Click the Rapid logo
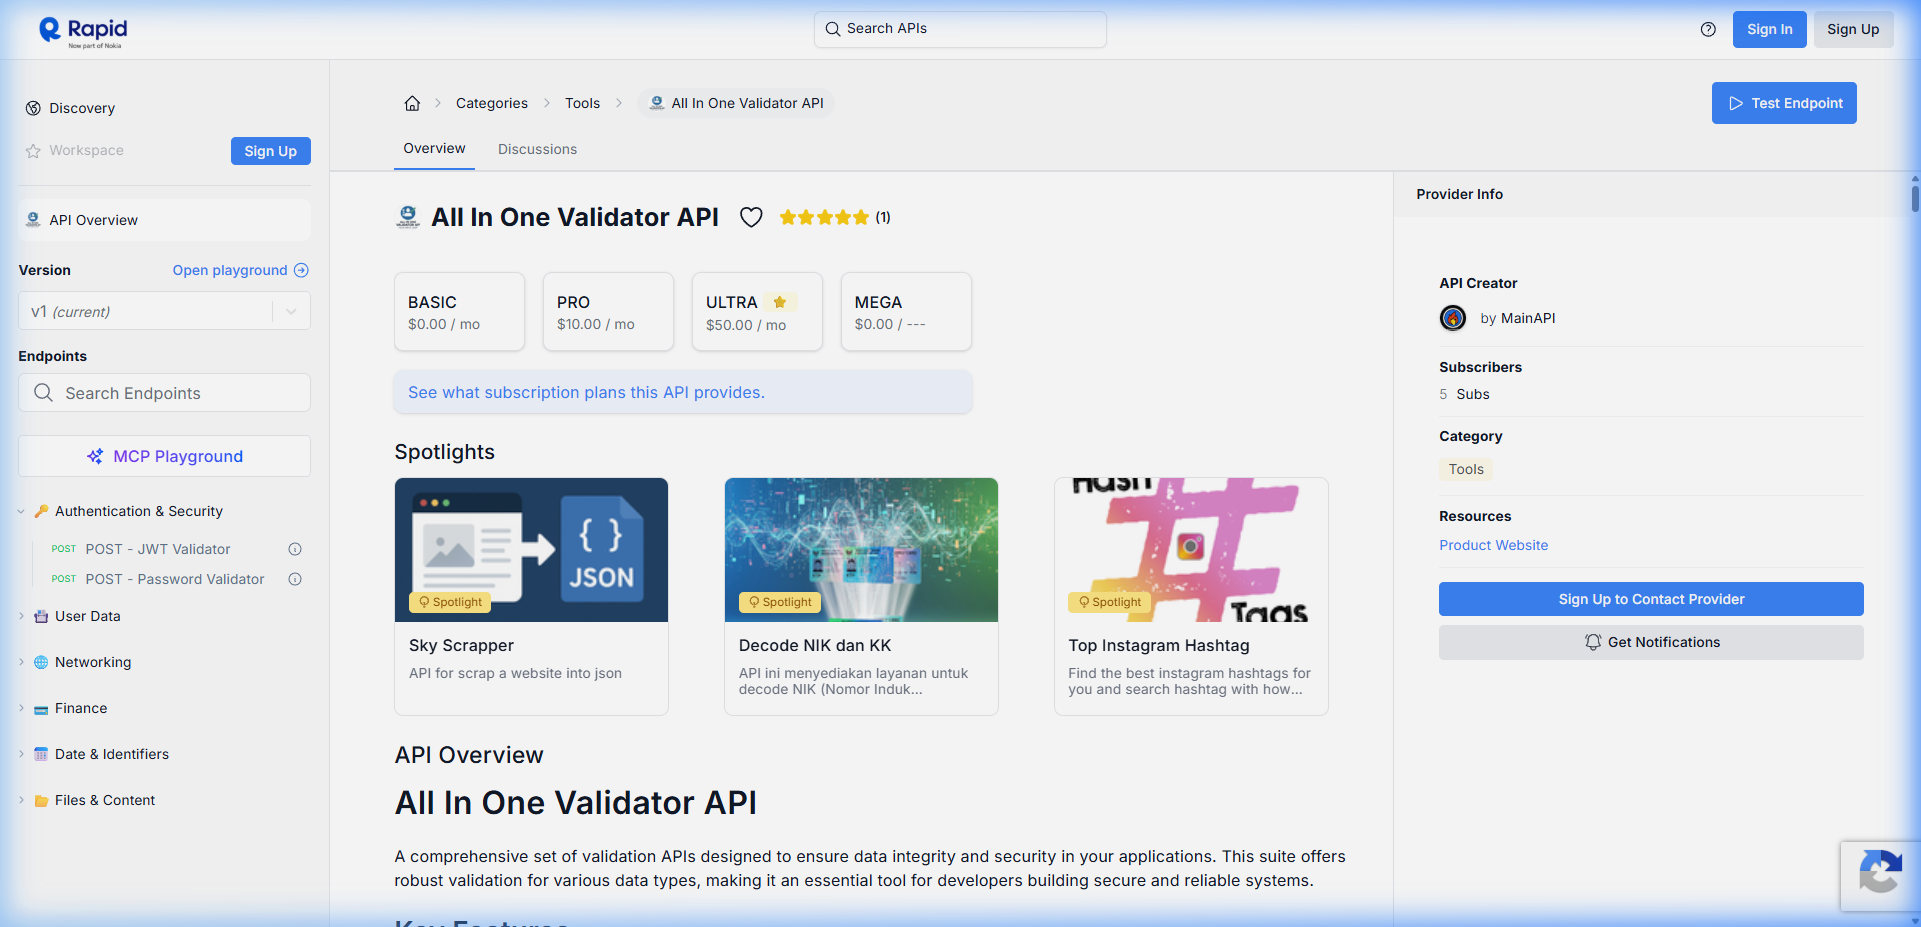Viewport: 1921px width, 927px height. point(83,31)
